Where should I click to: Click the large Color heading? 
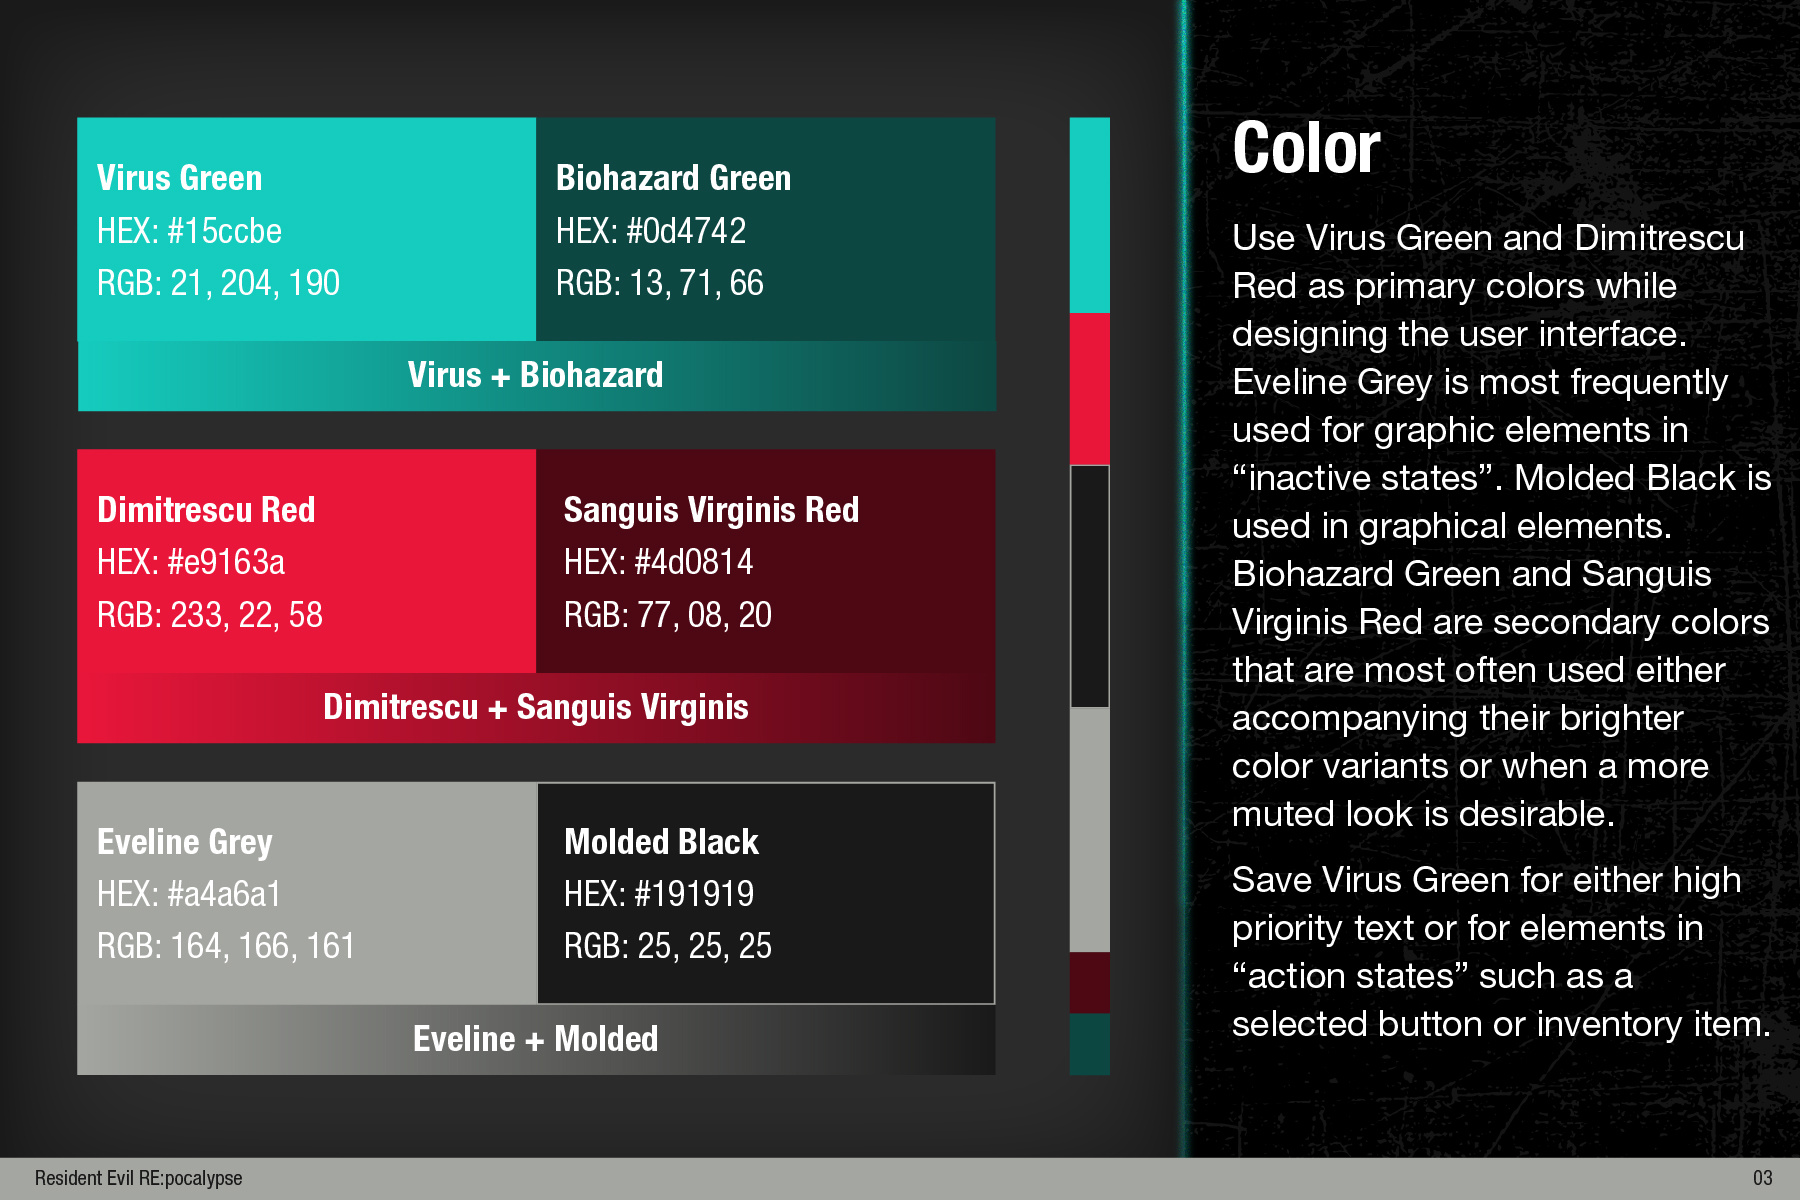(x=1306, y=148)
